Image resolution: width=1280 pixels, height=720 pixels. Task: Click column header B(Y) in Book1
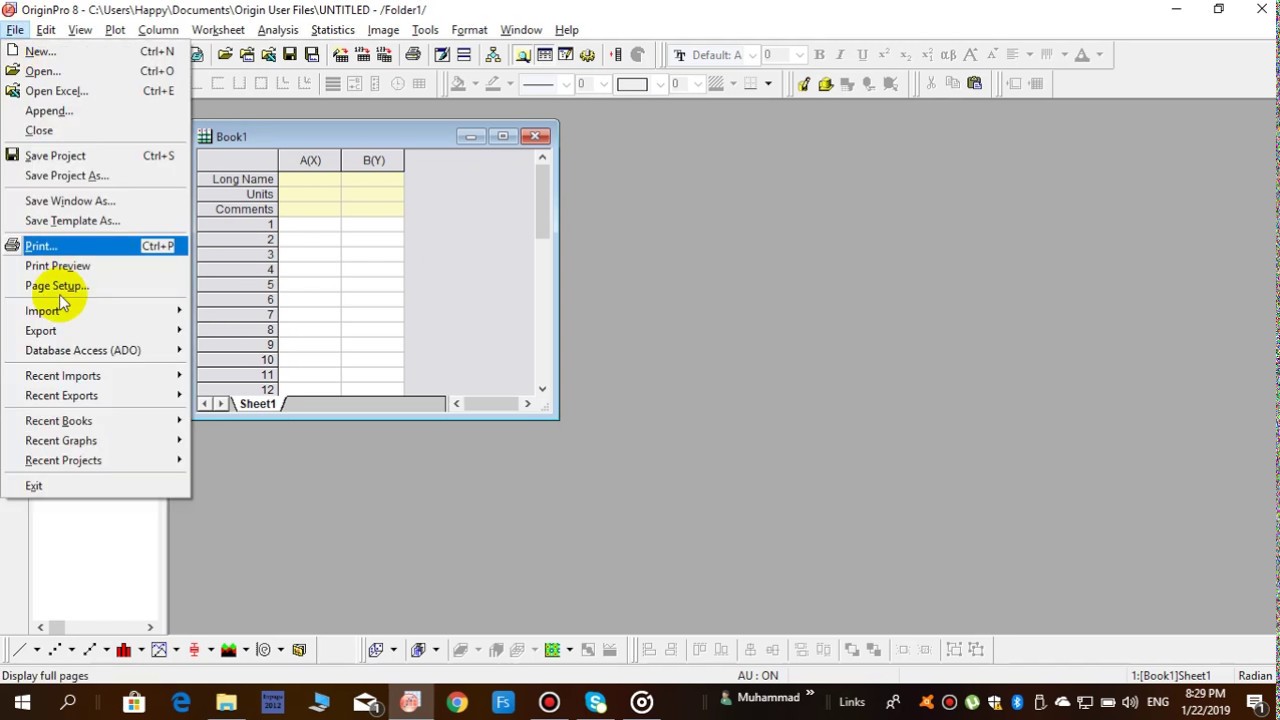[373, 160]
